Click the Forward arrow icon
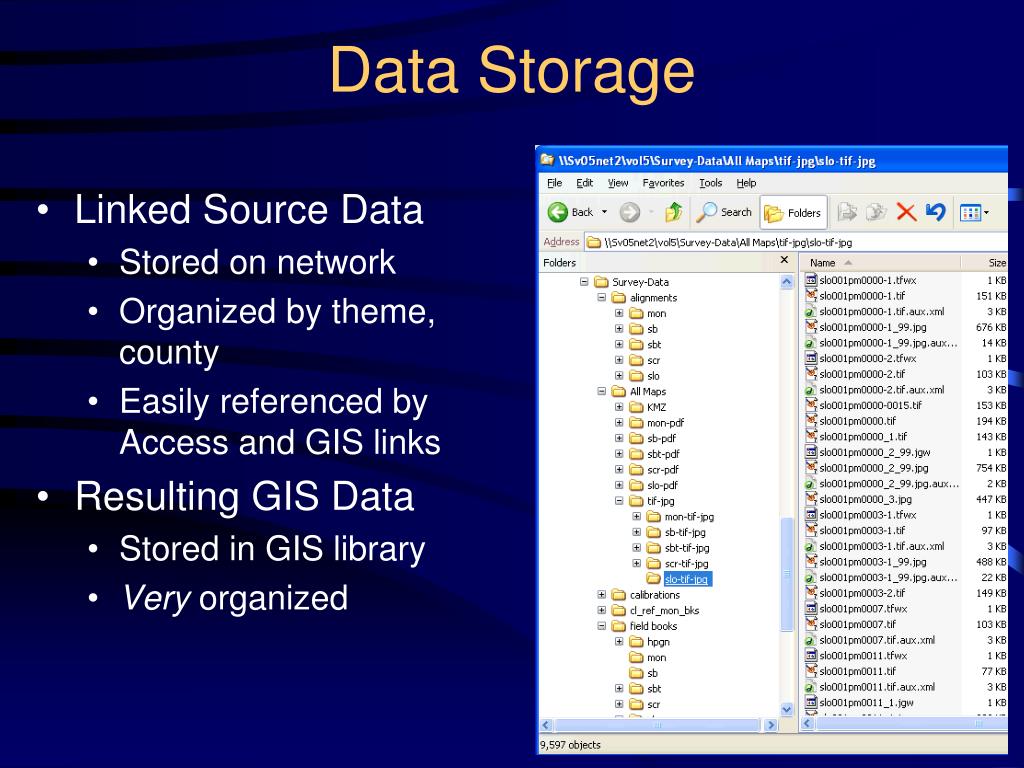 [630, 212]
